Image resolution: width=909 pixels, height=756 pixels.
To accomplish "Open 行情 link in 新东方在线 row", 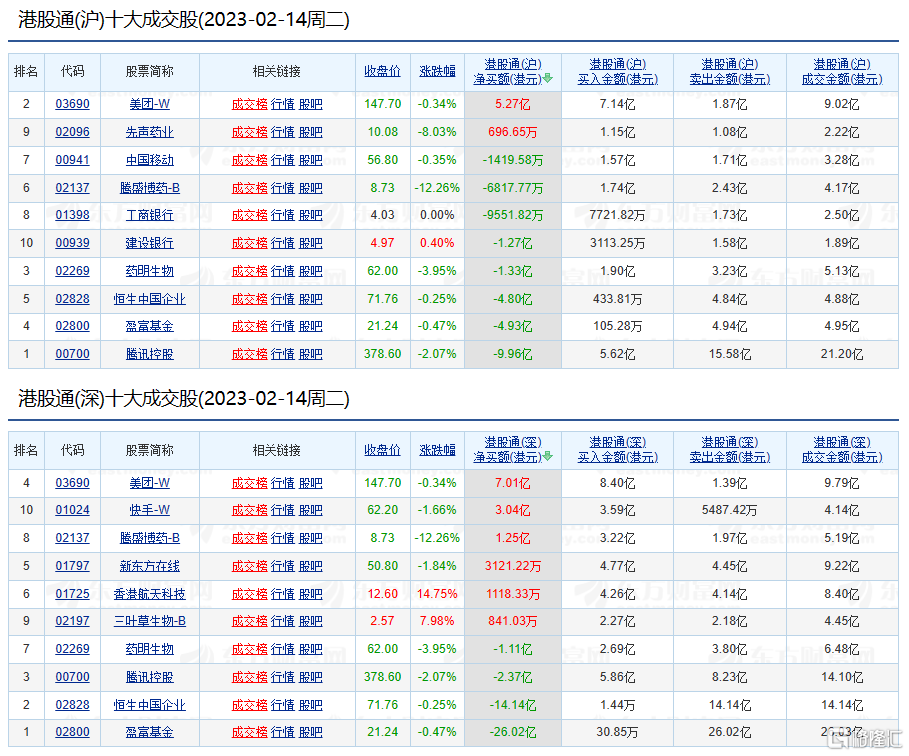I will (x=283, y=566).
